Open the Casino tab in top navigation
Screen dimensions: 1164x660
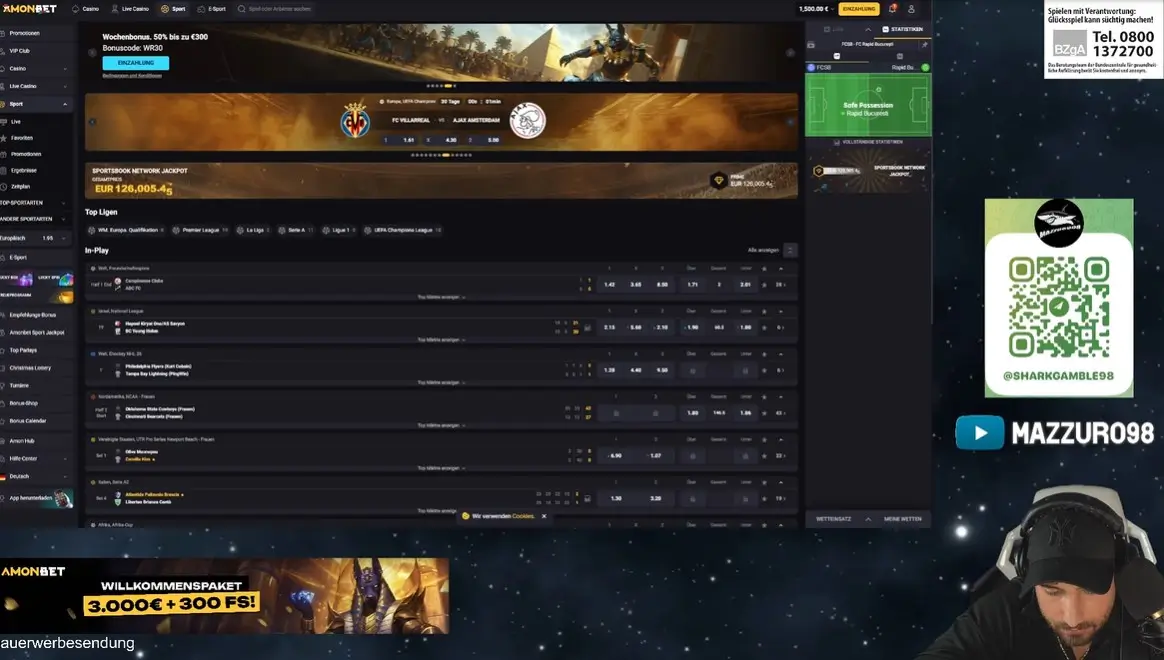click(85, 9)
